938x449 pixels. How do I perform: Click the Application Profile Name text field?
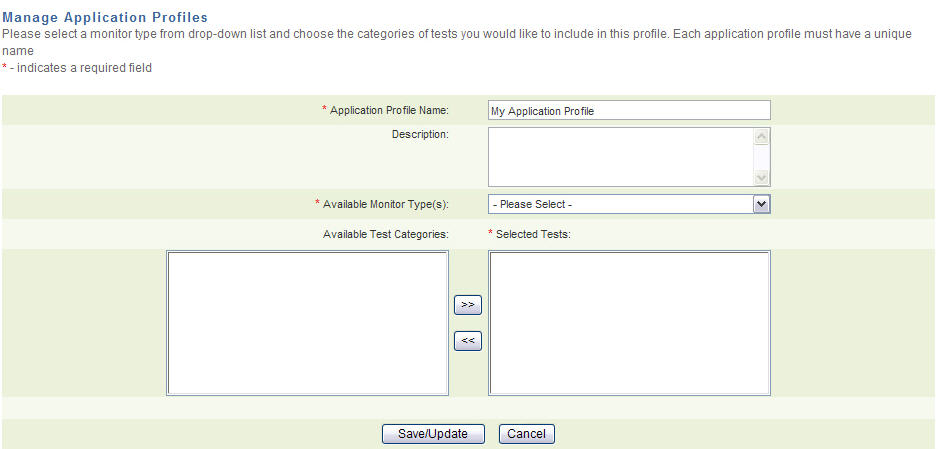pyautogui.click(x=628, y=111)
